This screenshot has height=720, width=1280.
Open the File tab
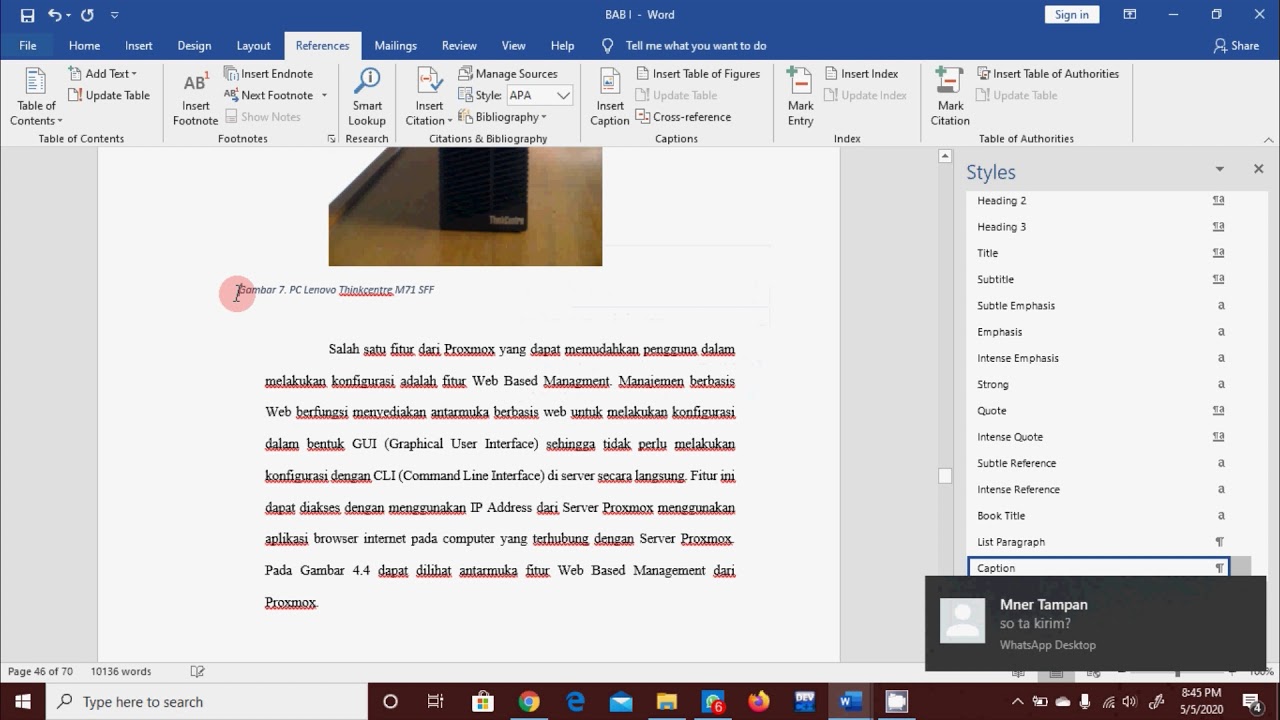click(27, 45)
